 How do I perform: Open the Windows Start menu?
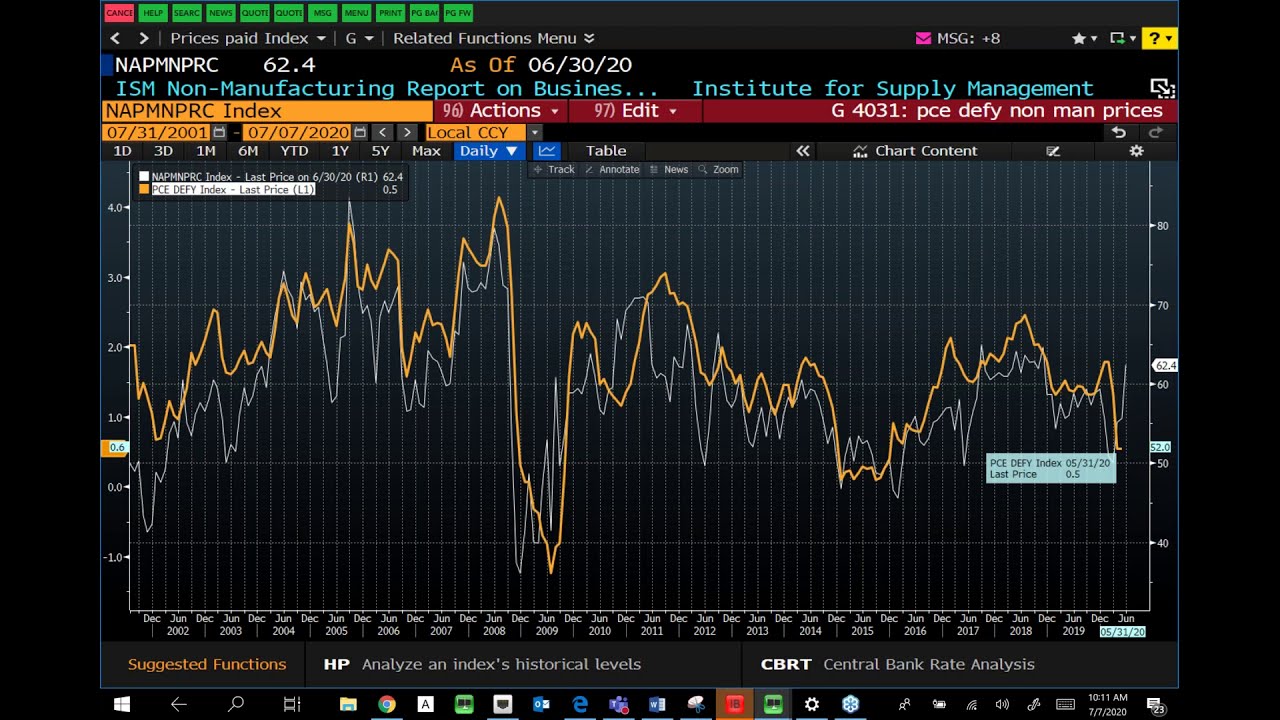[122, 705]
